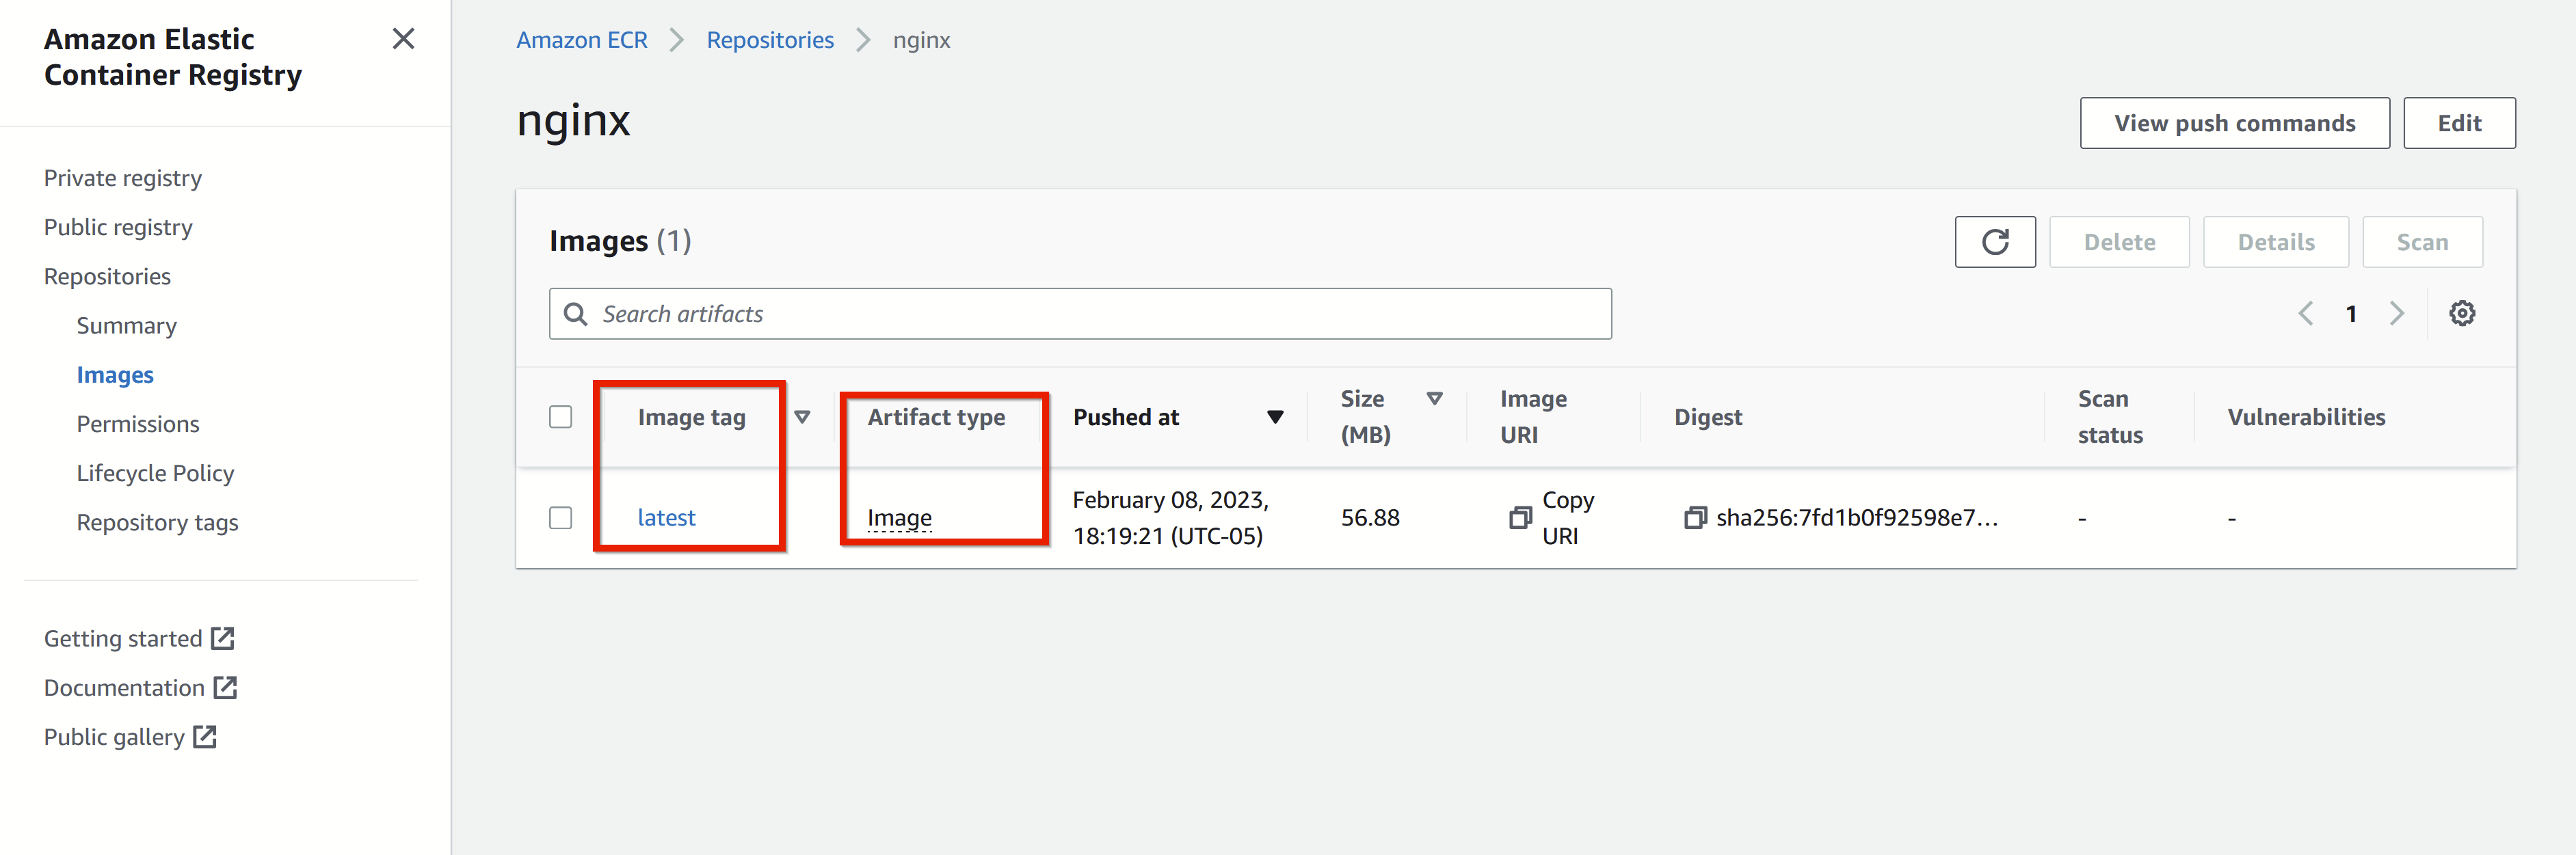Open Lifecycle Policy in sidebar
This screenshot has width=2576, height=855.
(x=155, y=473)
